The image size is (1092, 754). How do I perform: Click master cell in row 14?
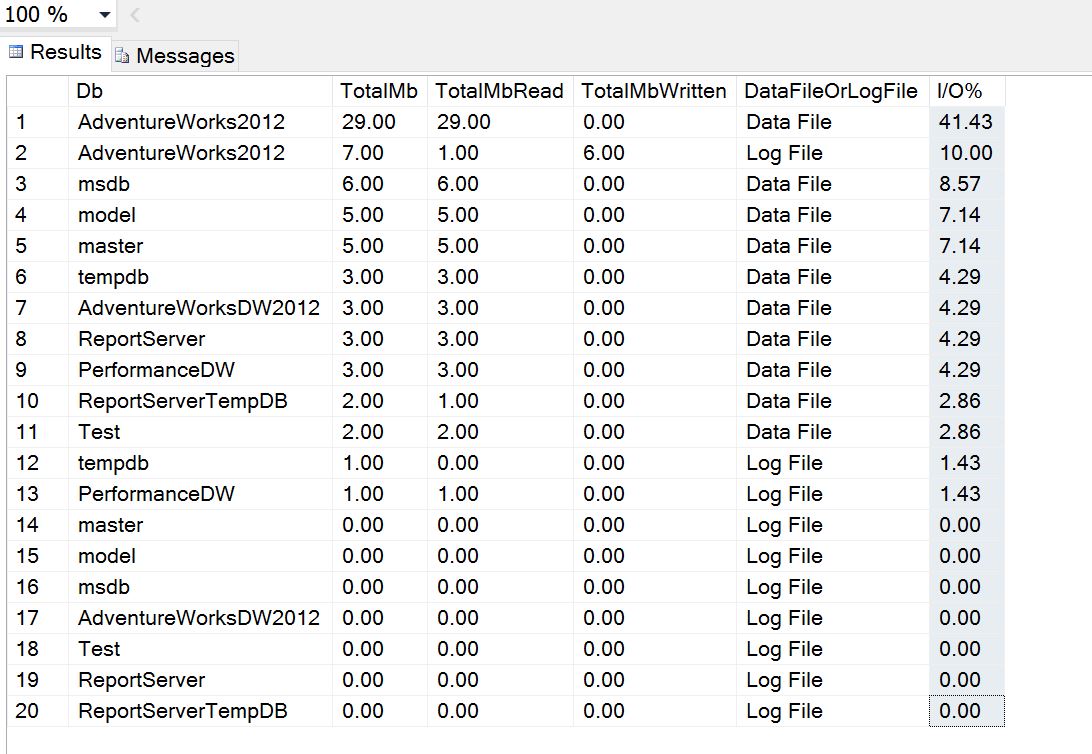point(201,525)
